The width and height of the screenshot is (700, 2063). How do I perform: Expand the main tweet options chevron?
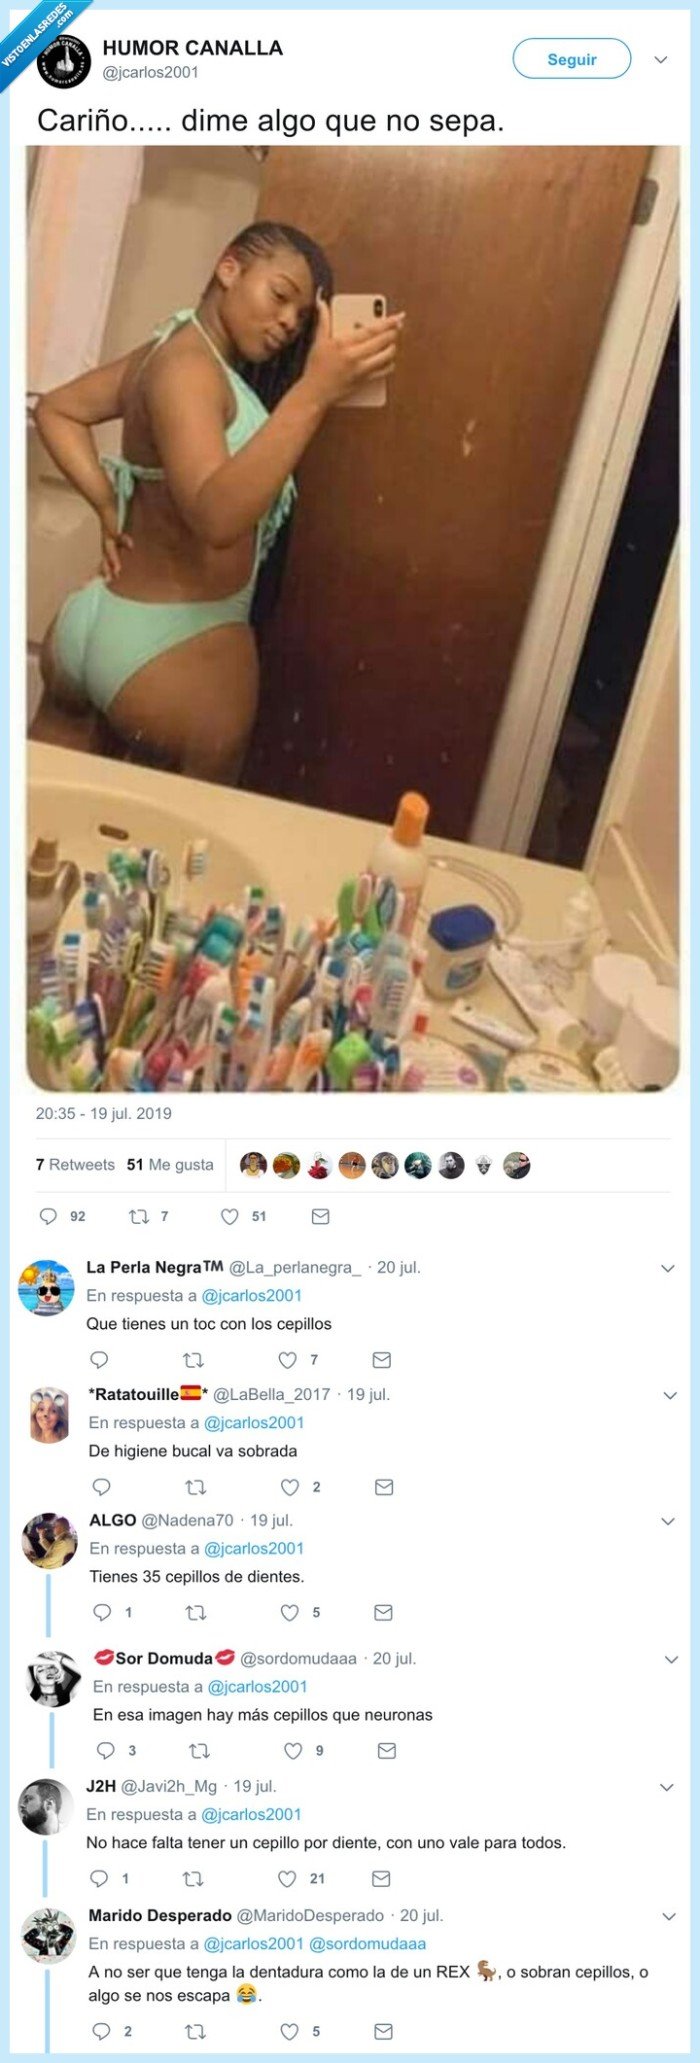[660, 60]
